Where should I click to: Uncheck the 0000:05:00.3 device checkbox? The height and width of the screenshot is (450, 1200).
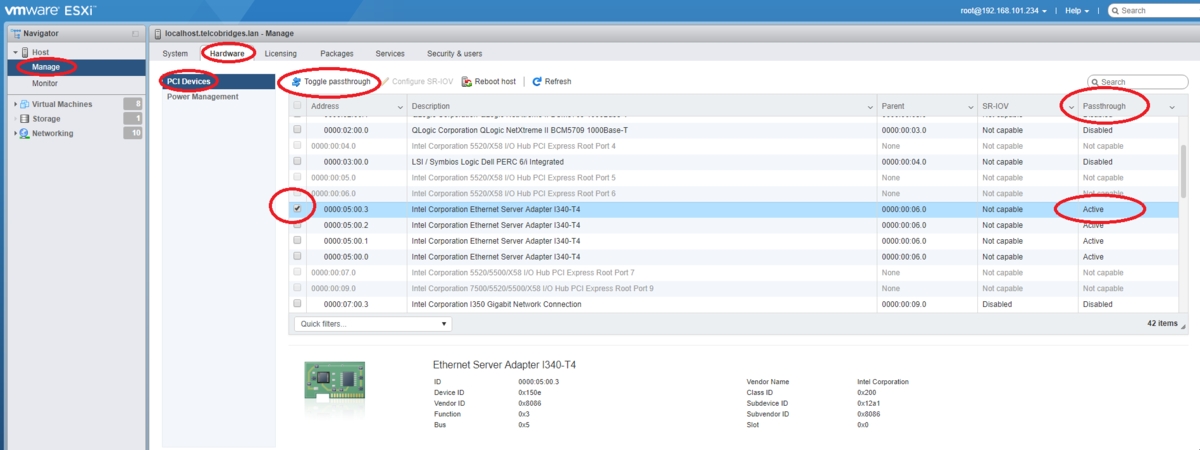point(297,209)
